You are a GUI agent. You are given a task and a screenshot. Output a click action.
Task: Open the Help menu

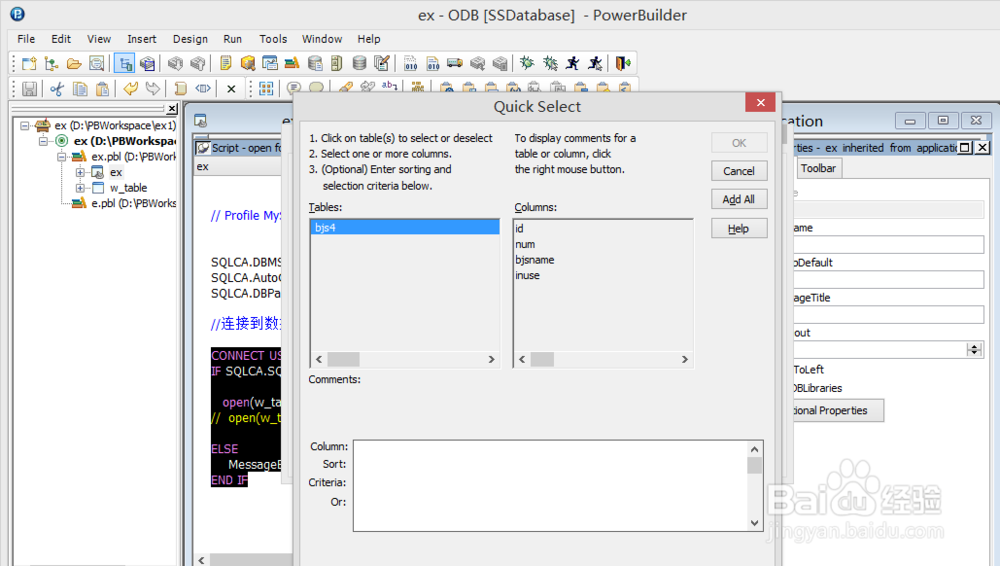[369, 39]
